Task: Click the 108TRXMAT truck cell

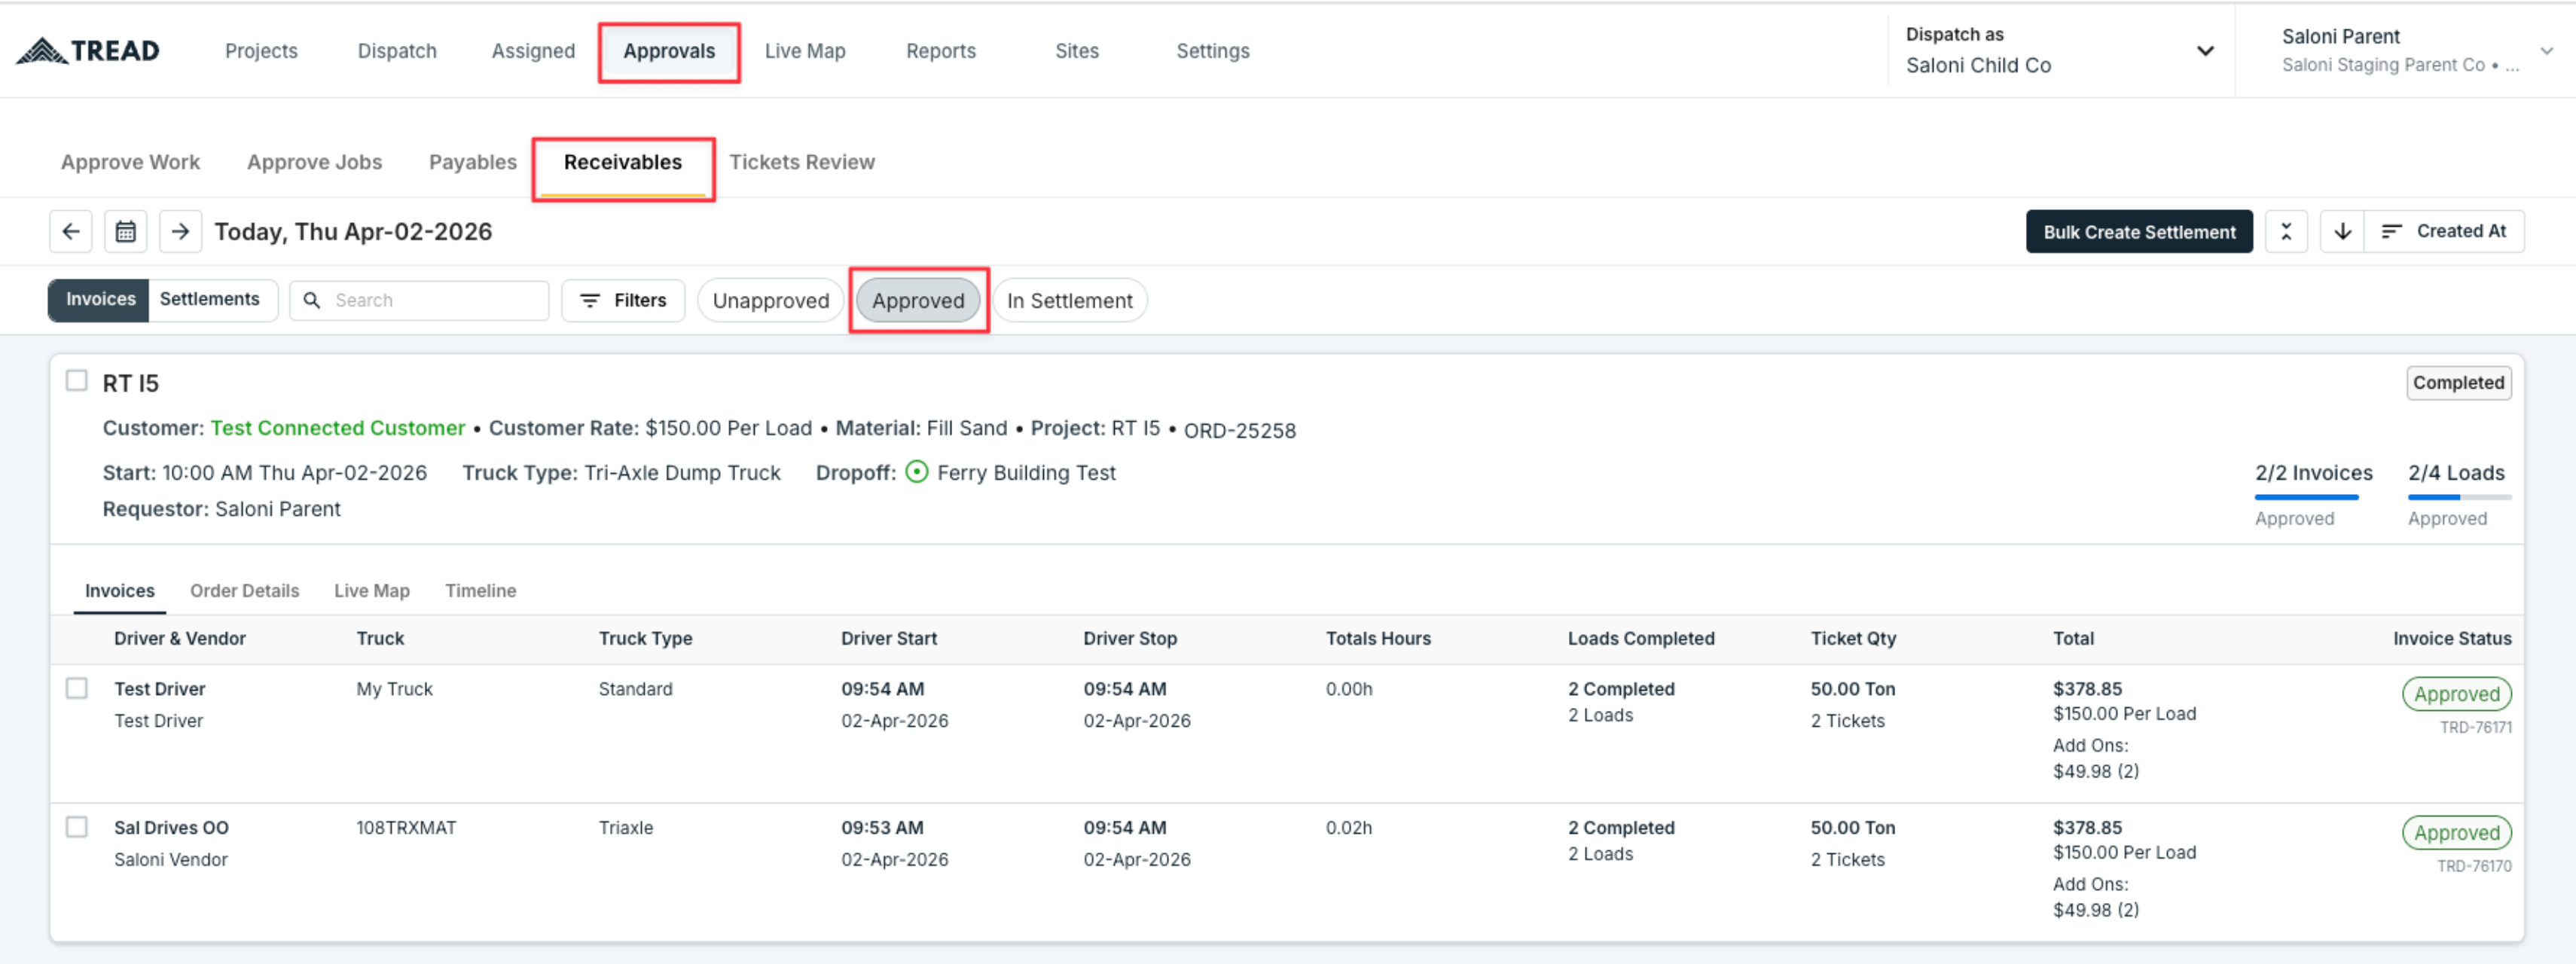Action: (x=406, y=827)
